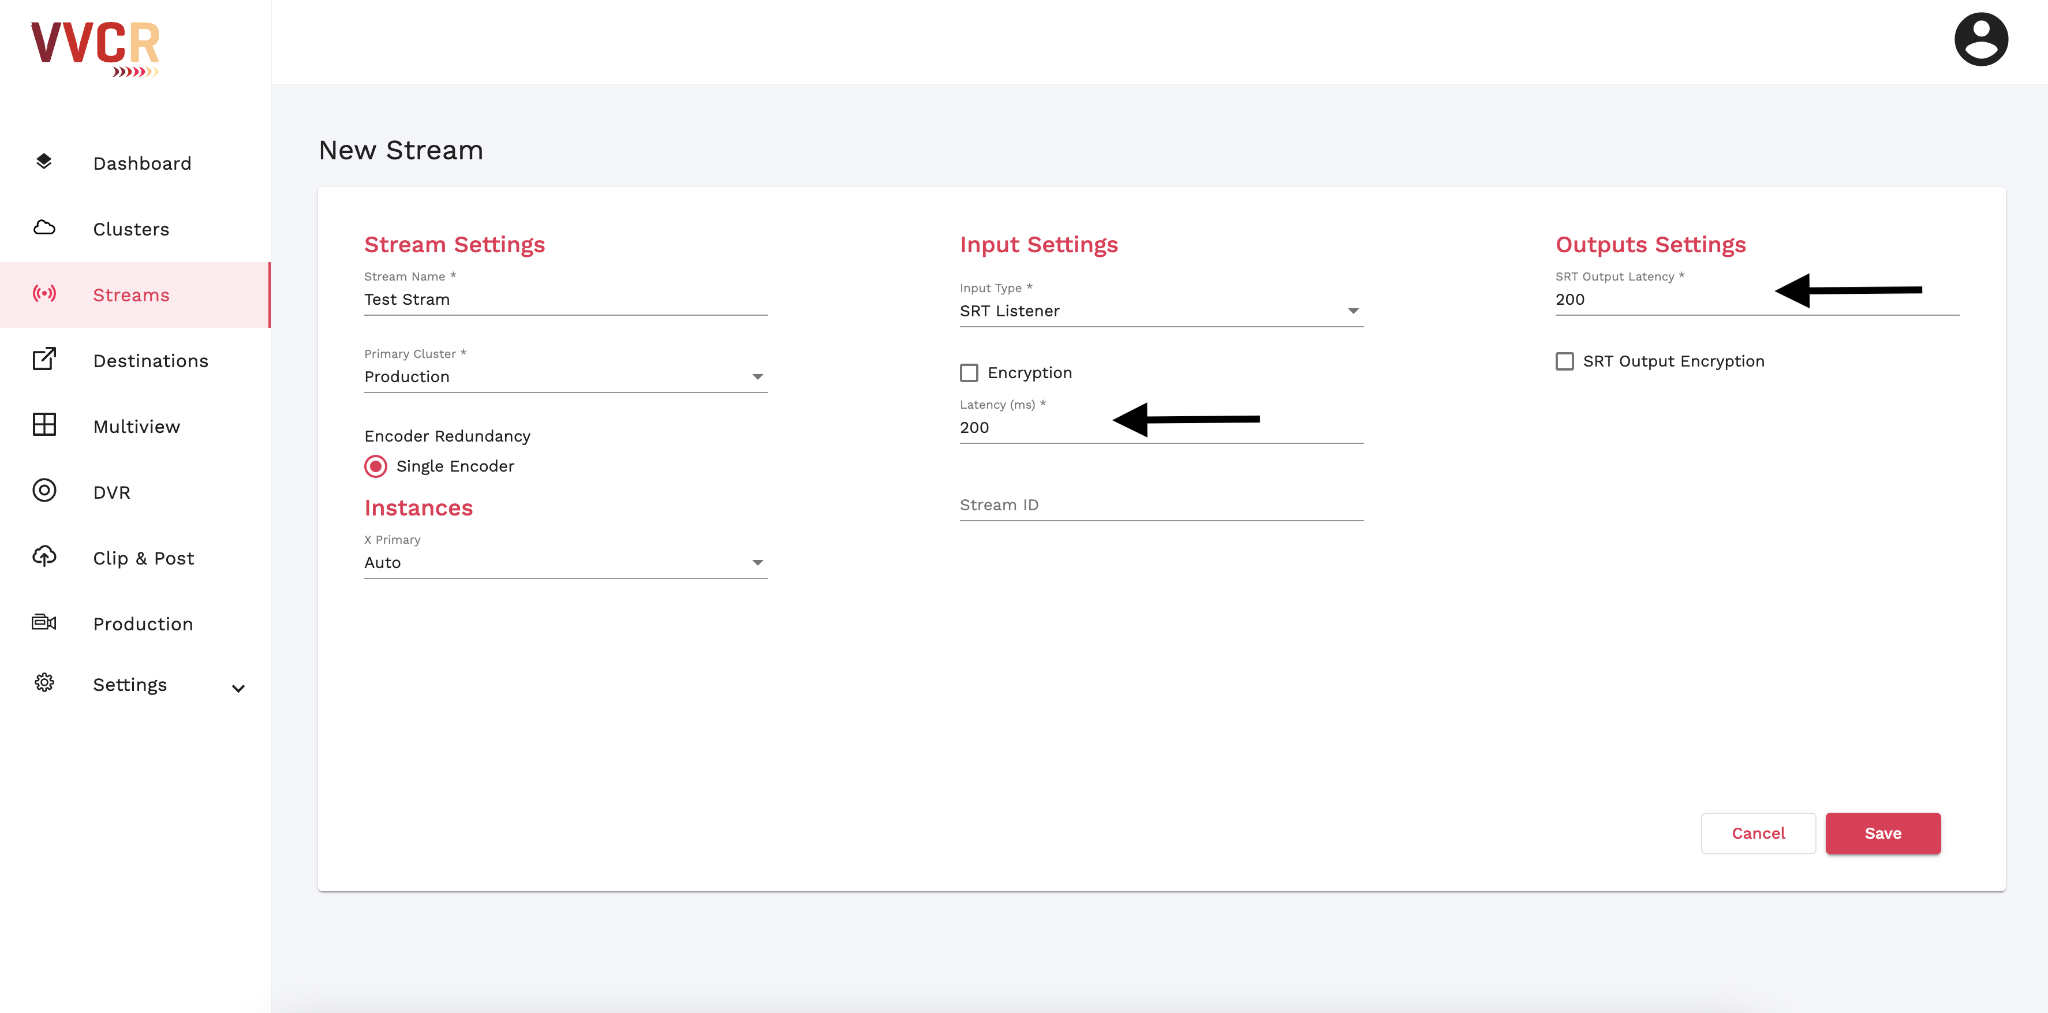Viewport: 2048px width, 1013px height.
Task: Open the Input Type dropdown
Action: pos(1160,311)
